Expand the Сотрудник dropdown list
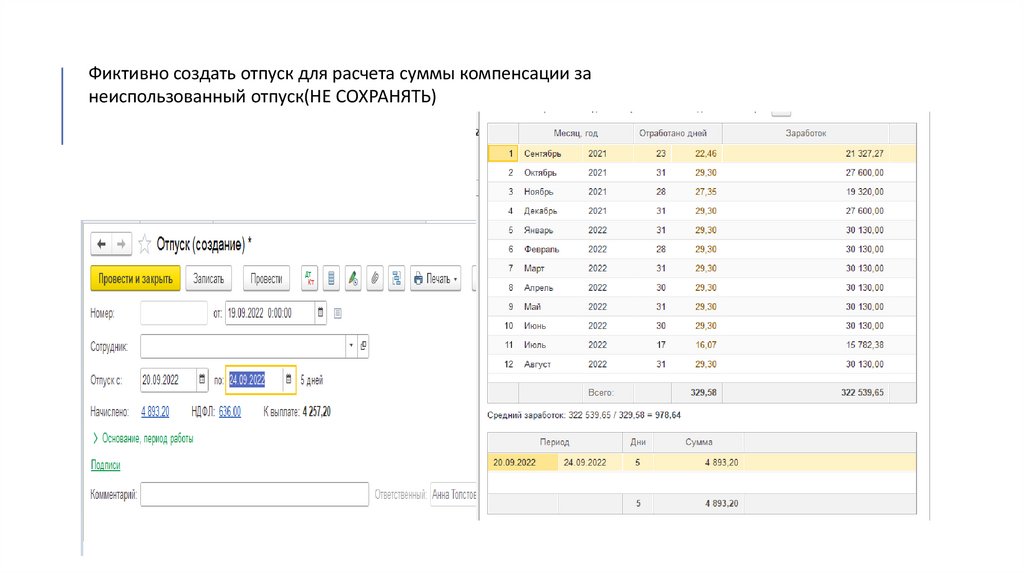 pyautogui.click(x=350, y=346)
